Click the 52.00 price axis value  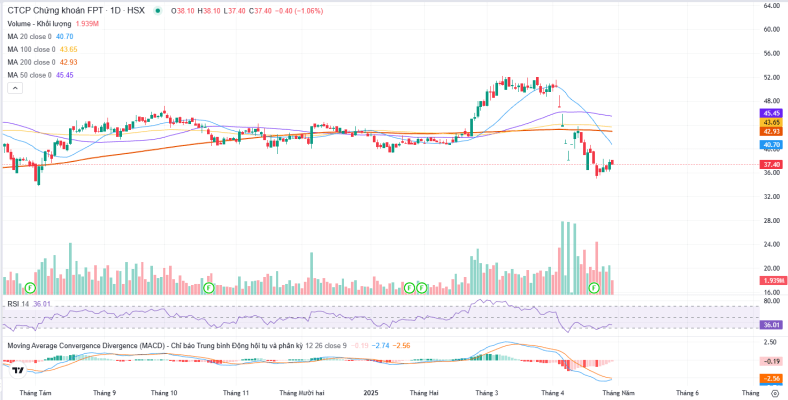[x=771, y=77]
